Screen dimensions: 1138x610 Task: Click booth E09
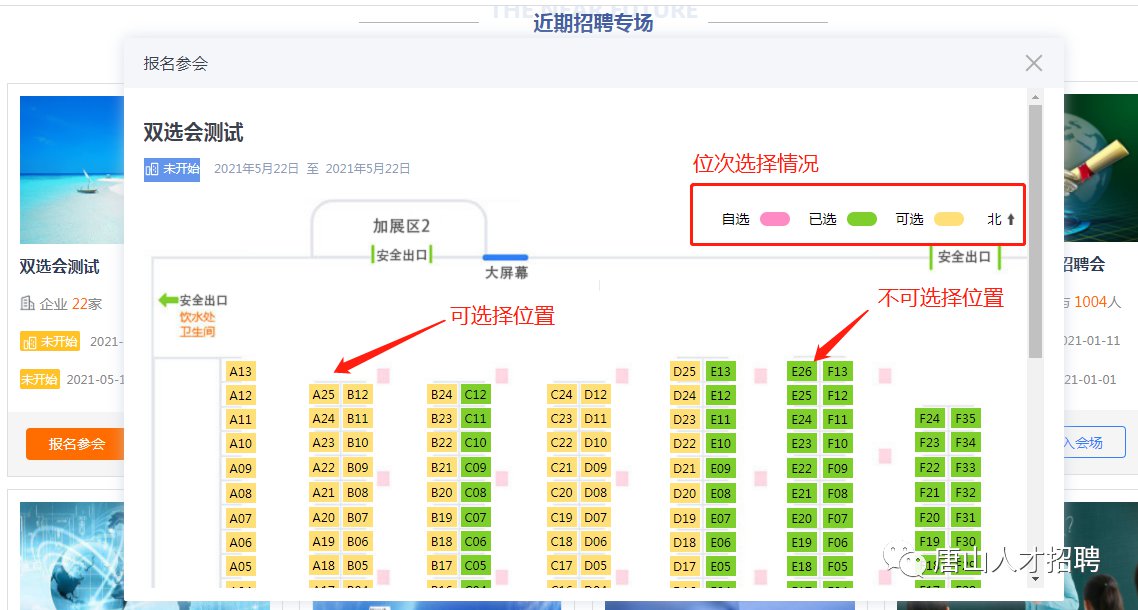point(721,469)
